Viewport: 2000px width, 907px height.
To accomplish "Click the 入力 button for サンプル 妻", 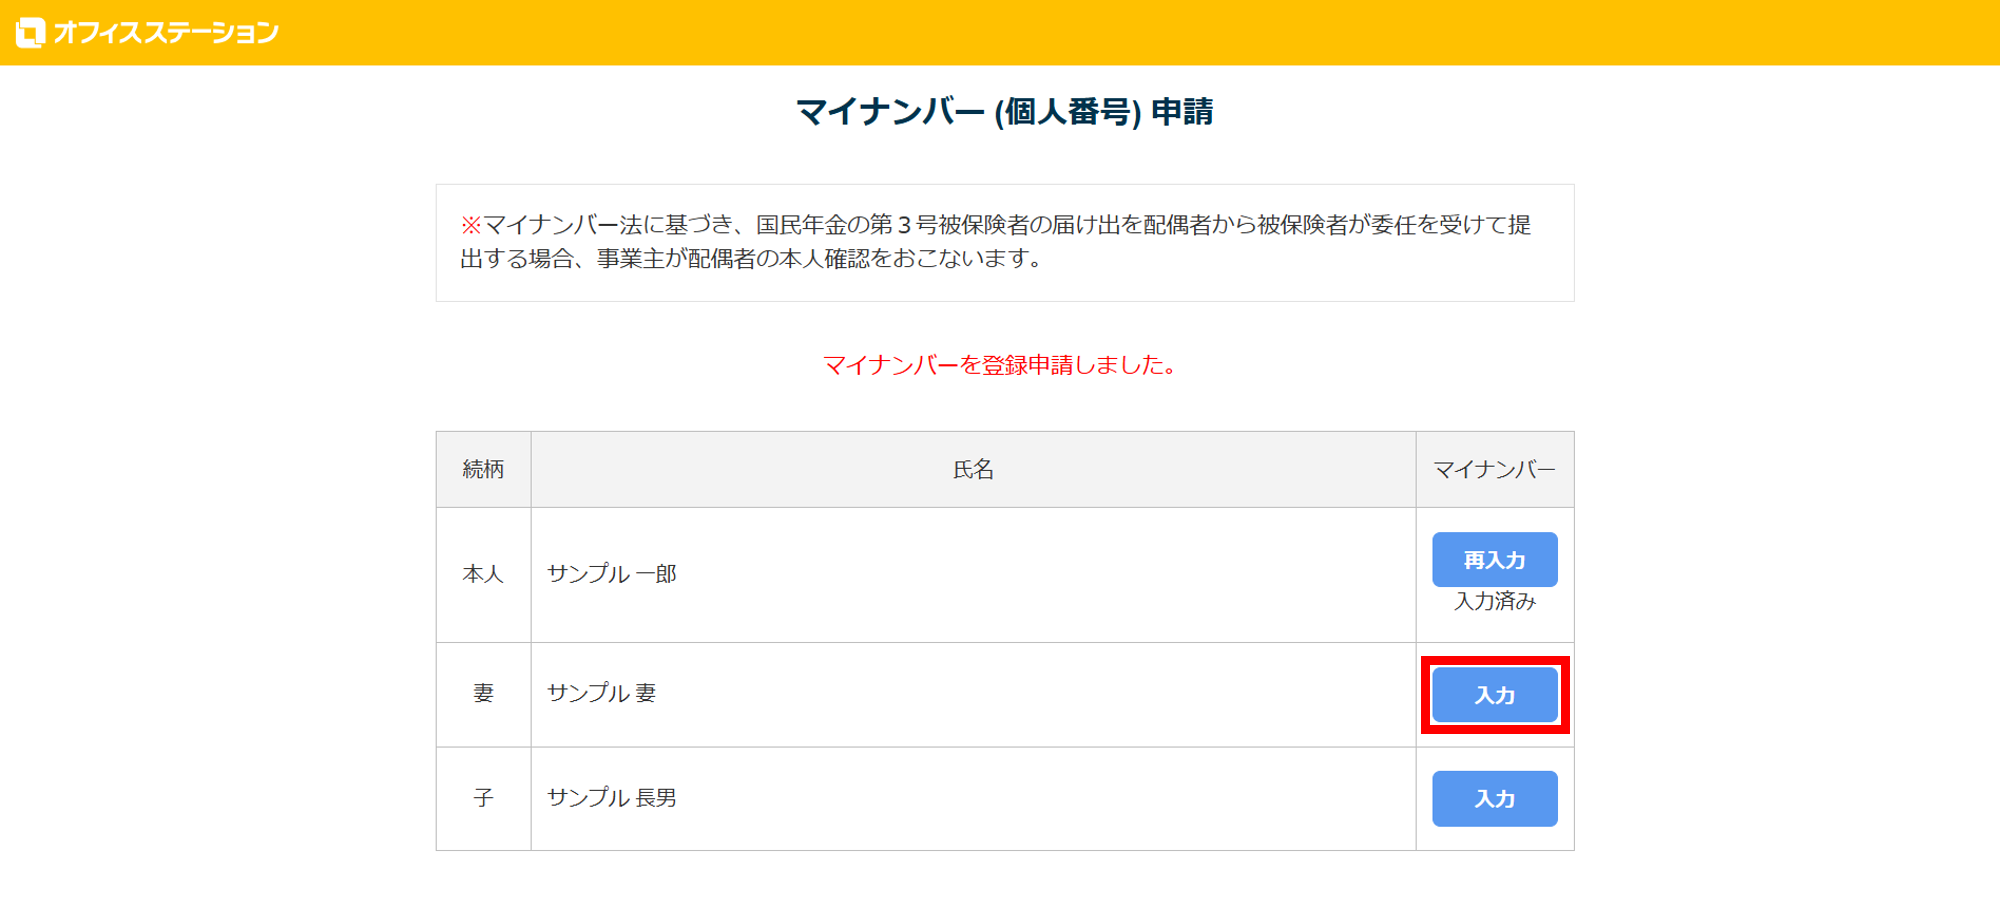I will click(x=1494, y=695).
